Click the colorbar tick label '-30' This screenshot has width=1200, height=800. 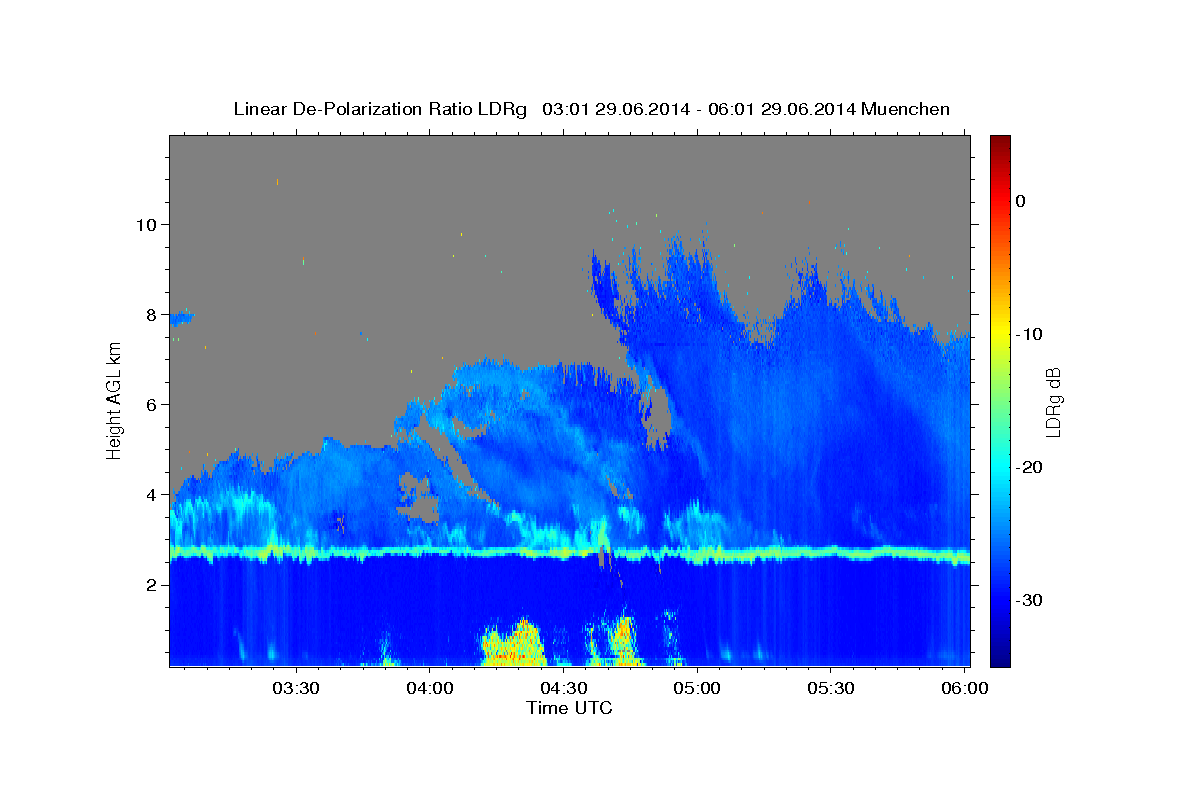[x=1029, y=600]
